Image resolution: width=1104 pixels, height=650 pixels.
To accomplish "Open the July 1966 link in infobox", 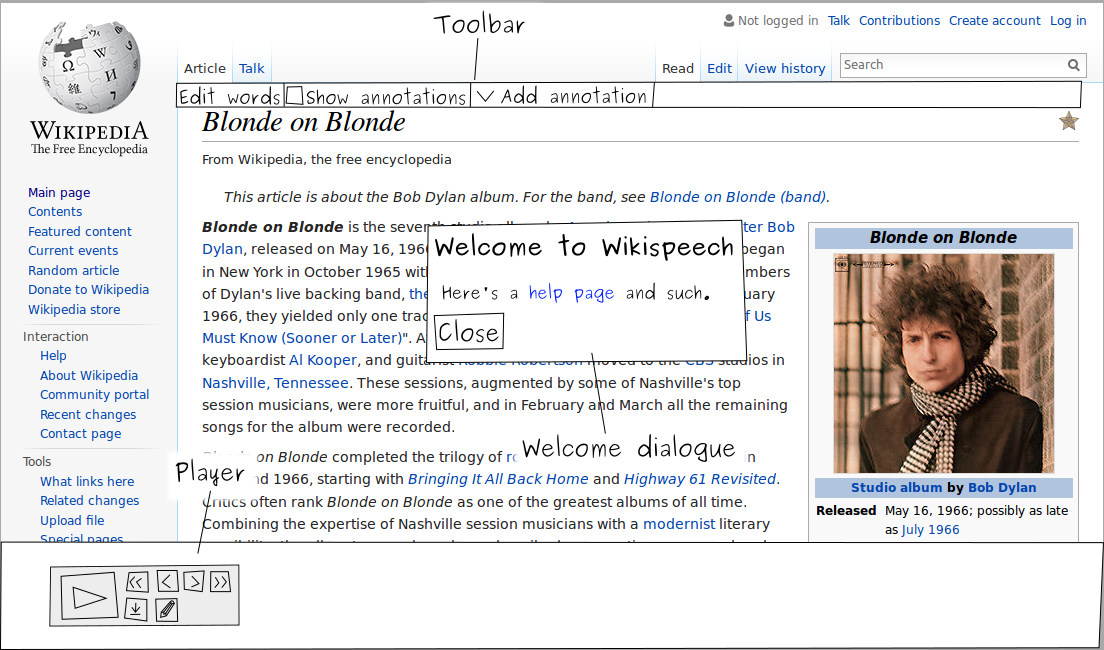I will (x=930, y=530).
